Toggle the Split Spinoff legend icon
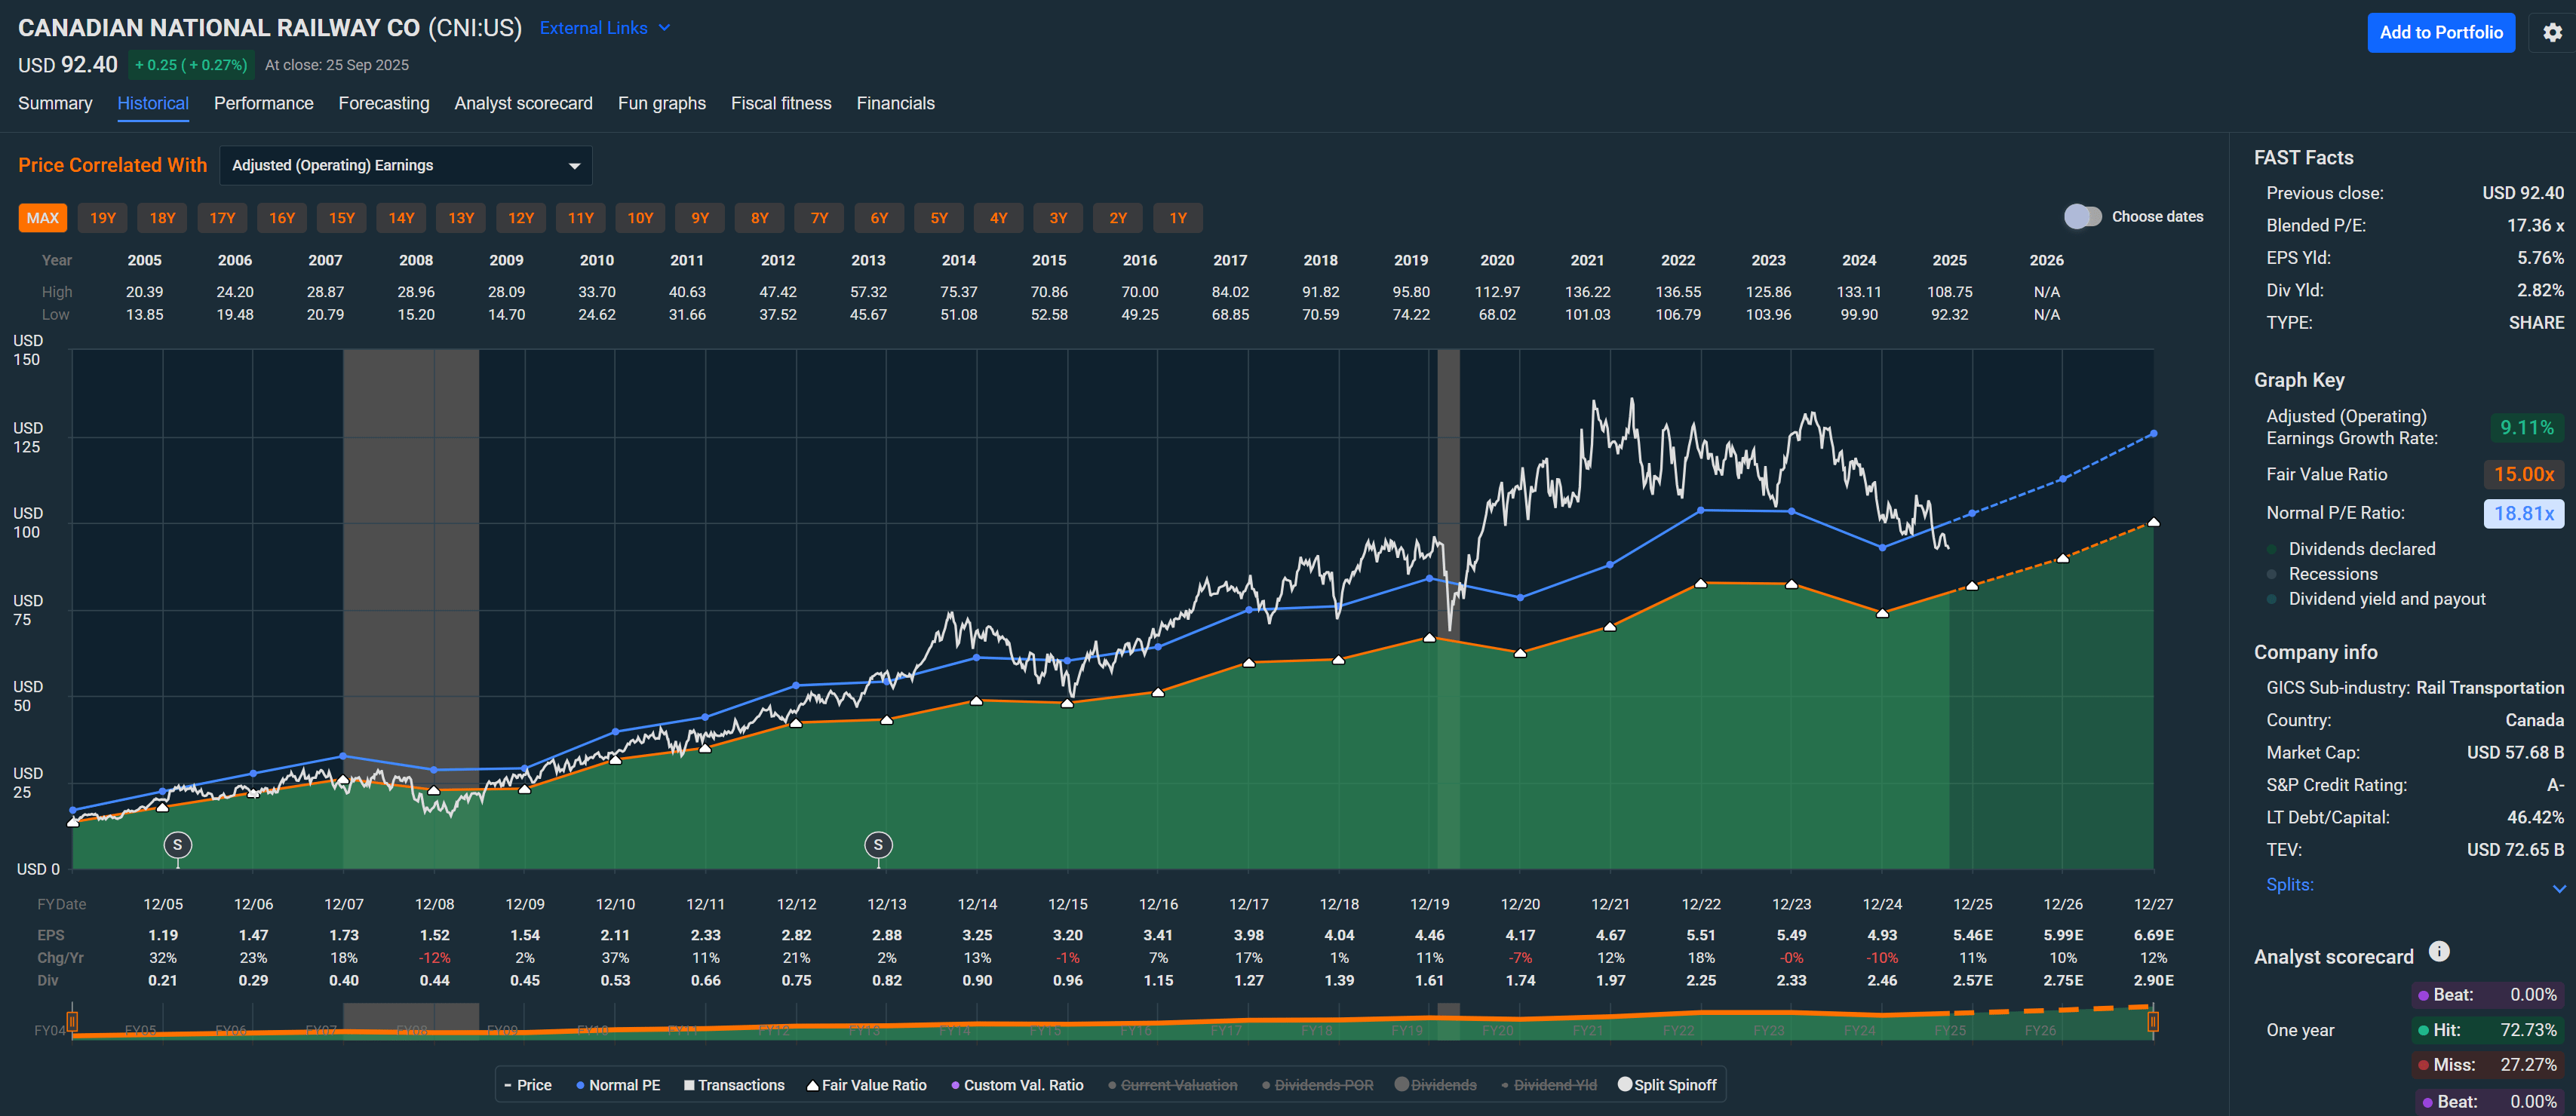Viewport: 2576px width, 1116px height. point(1625,1084)
